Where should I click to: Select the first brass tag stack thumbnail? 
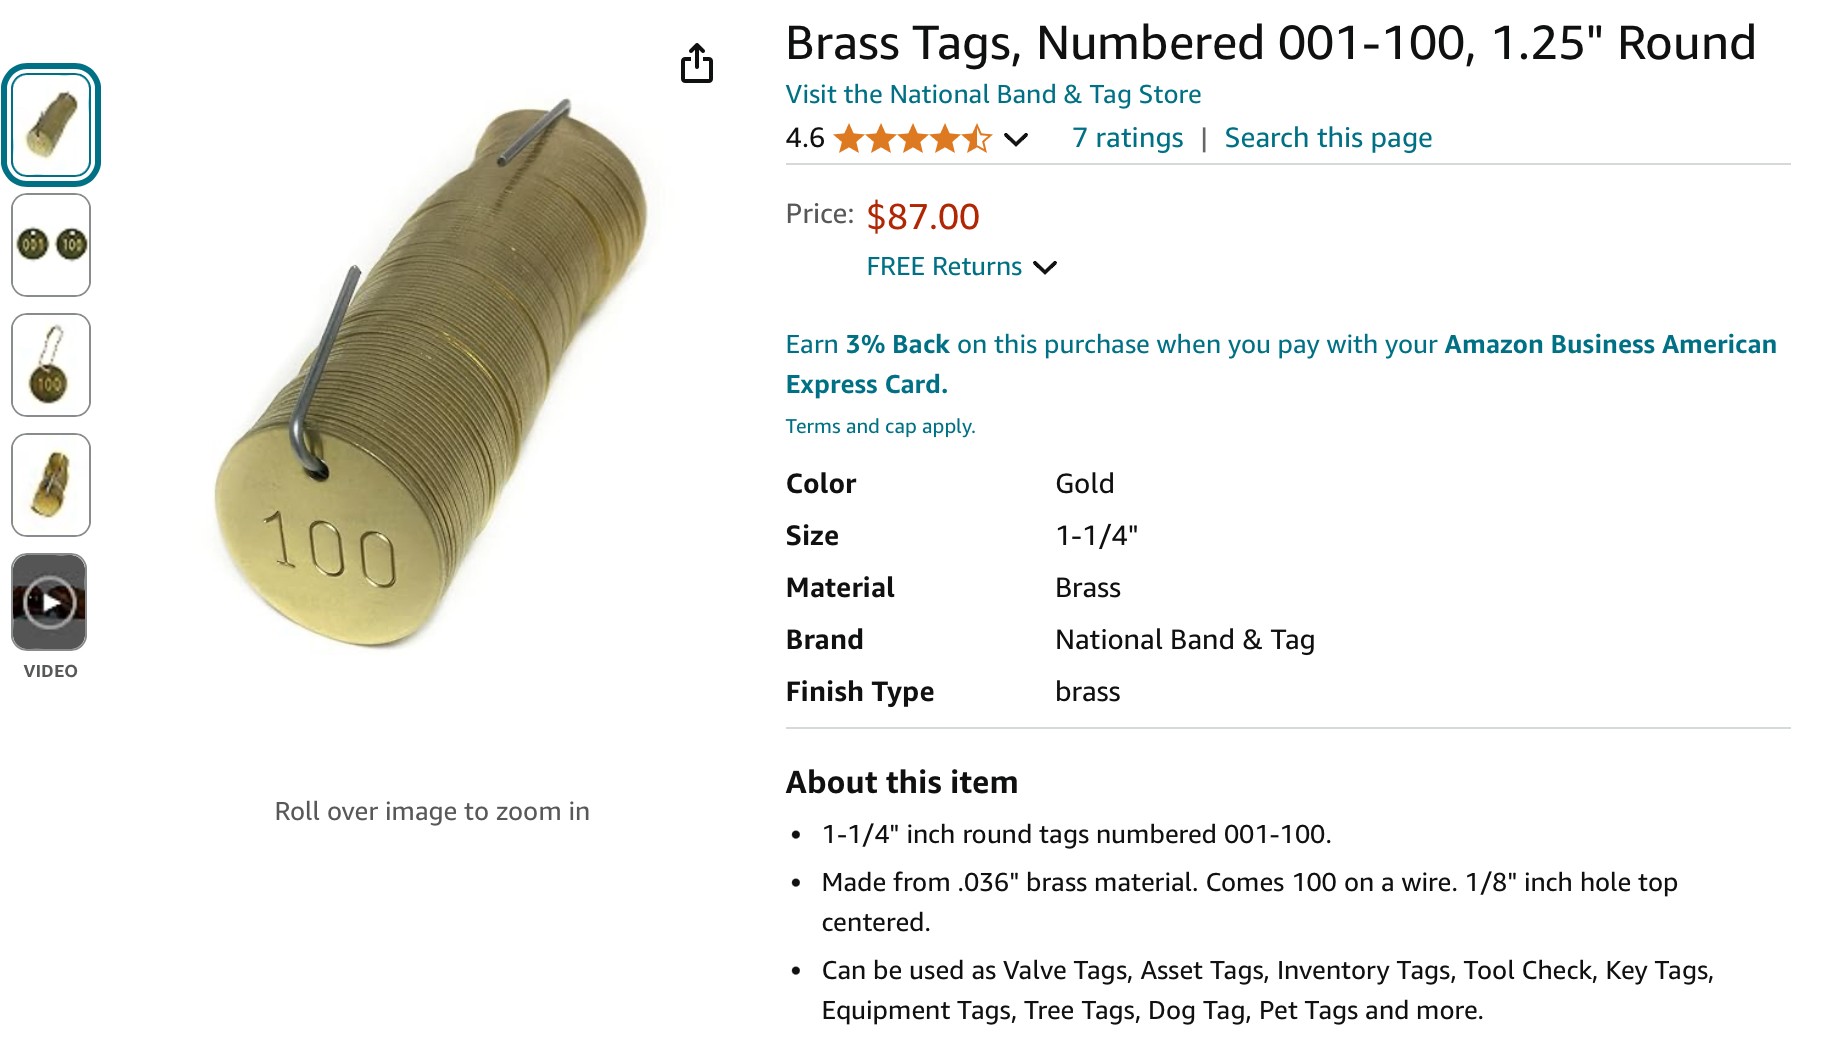click(51, 125)
